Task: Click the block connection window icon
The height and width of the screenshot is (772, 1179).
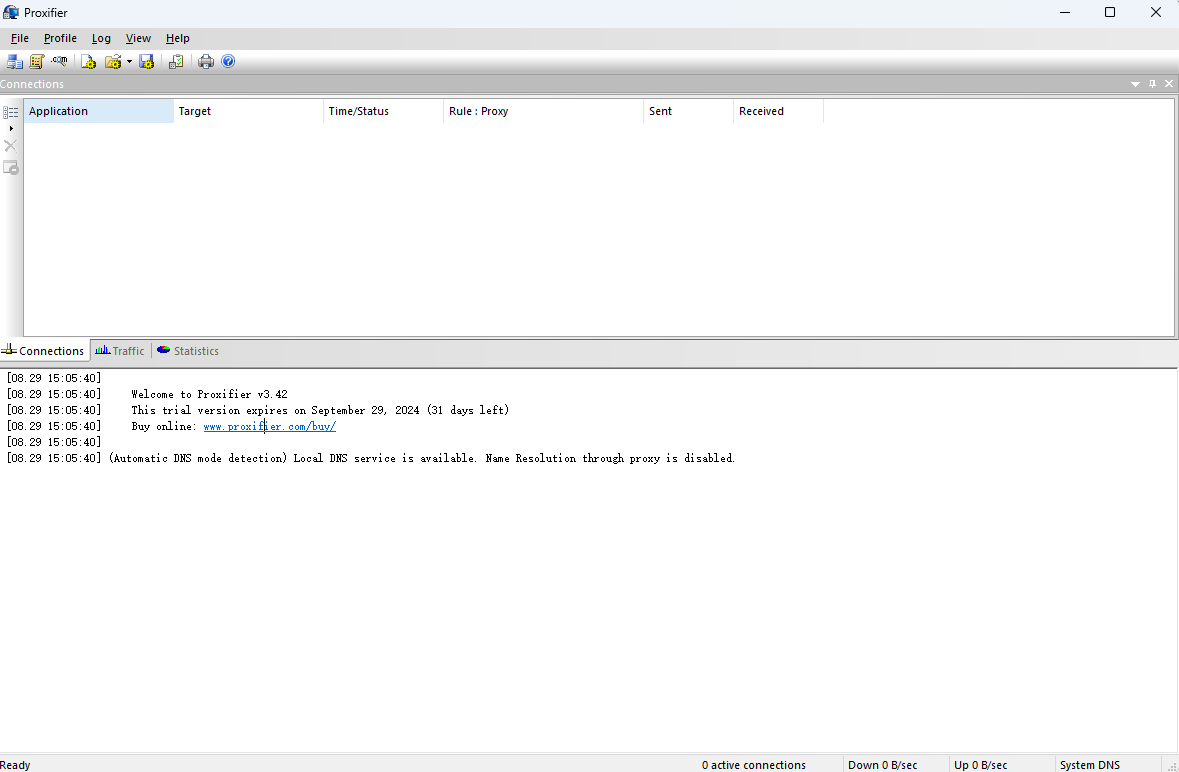Action: (x=11, y=167)
